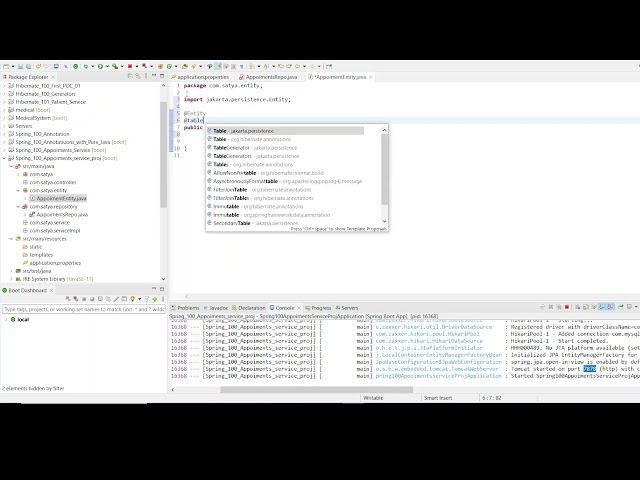Choose Table - jakarta.persistence proposal
The width and height of the screenshot is (640, 480).
pos(285,131)
